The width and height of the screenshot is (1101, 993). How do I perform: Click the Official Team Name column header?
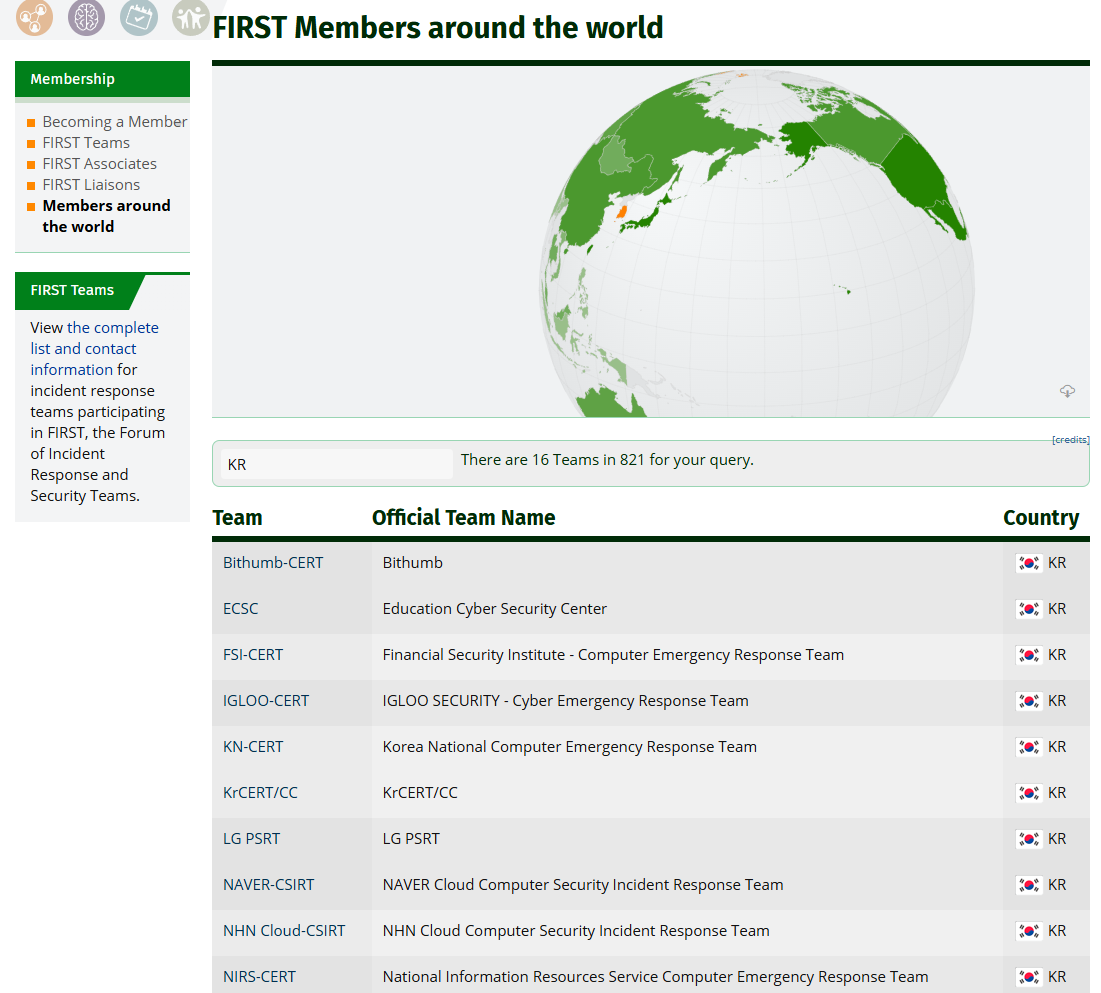pos(463,518)
